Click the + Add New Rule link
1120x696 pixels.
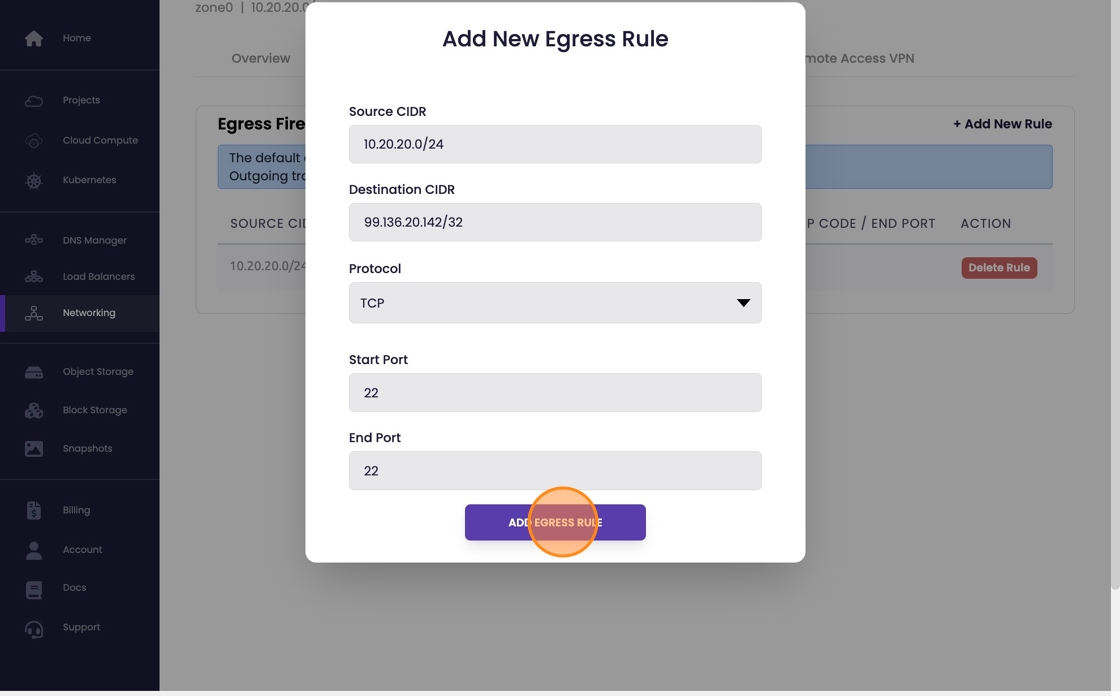click(x=1002, y=124)
